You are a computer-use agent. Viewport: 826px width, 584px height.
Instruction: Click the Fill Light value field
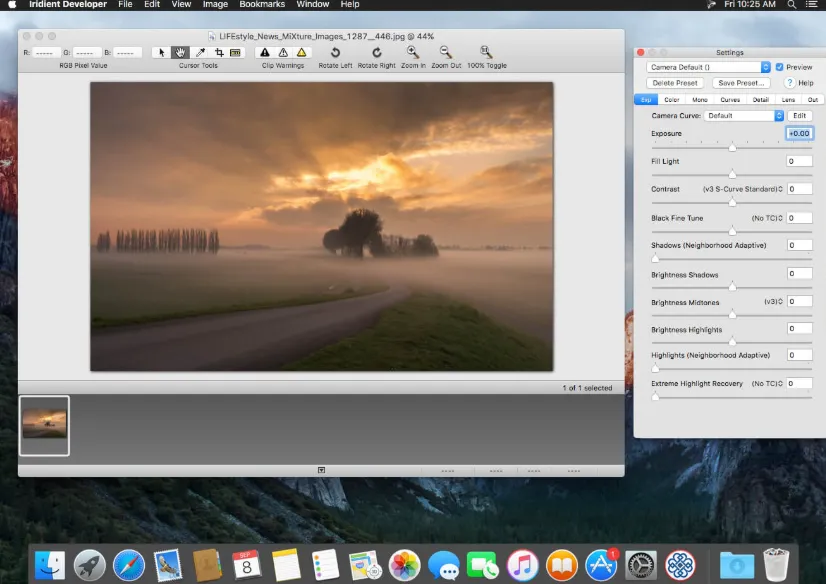click(799, 161)
